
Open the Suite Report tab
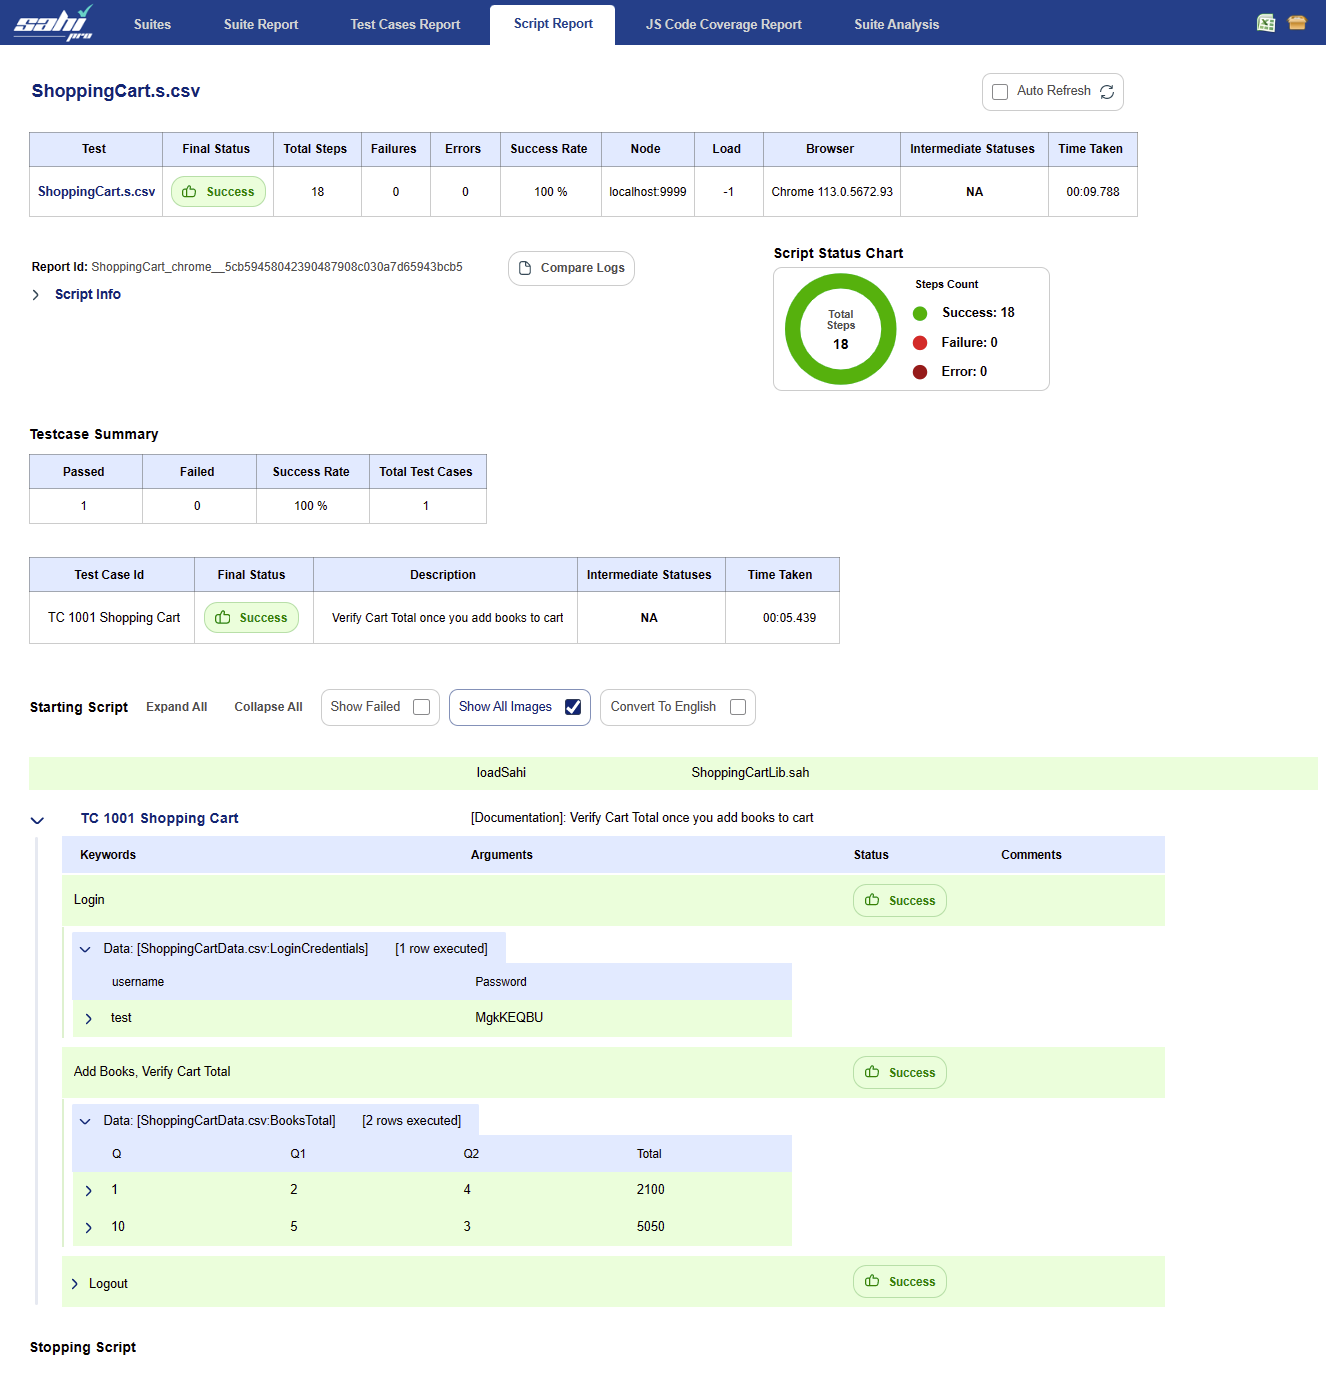point(261,24)
